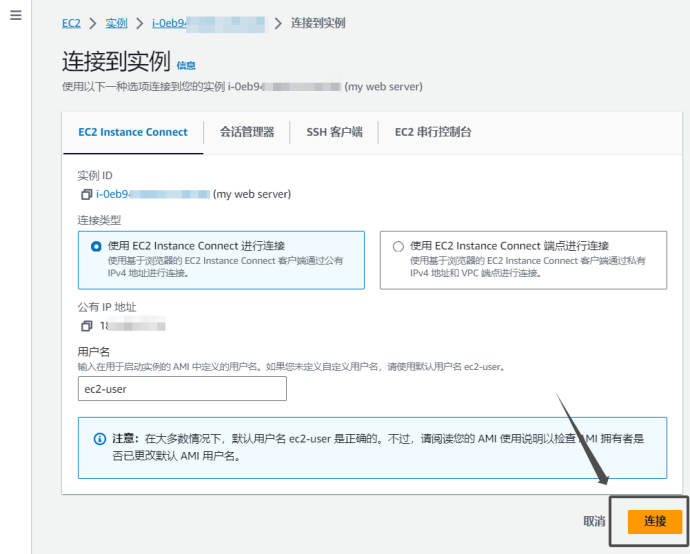
Task: Open the instance ID link under 实例 ID
Action: click(x=153, y=194)
